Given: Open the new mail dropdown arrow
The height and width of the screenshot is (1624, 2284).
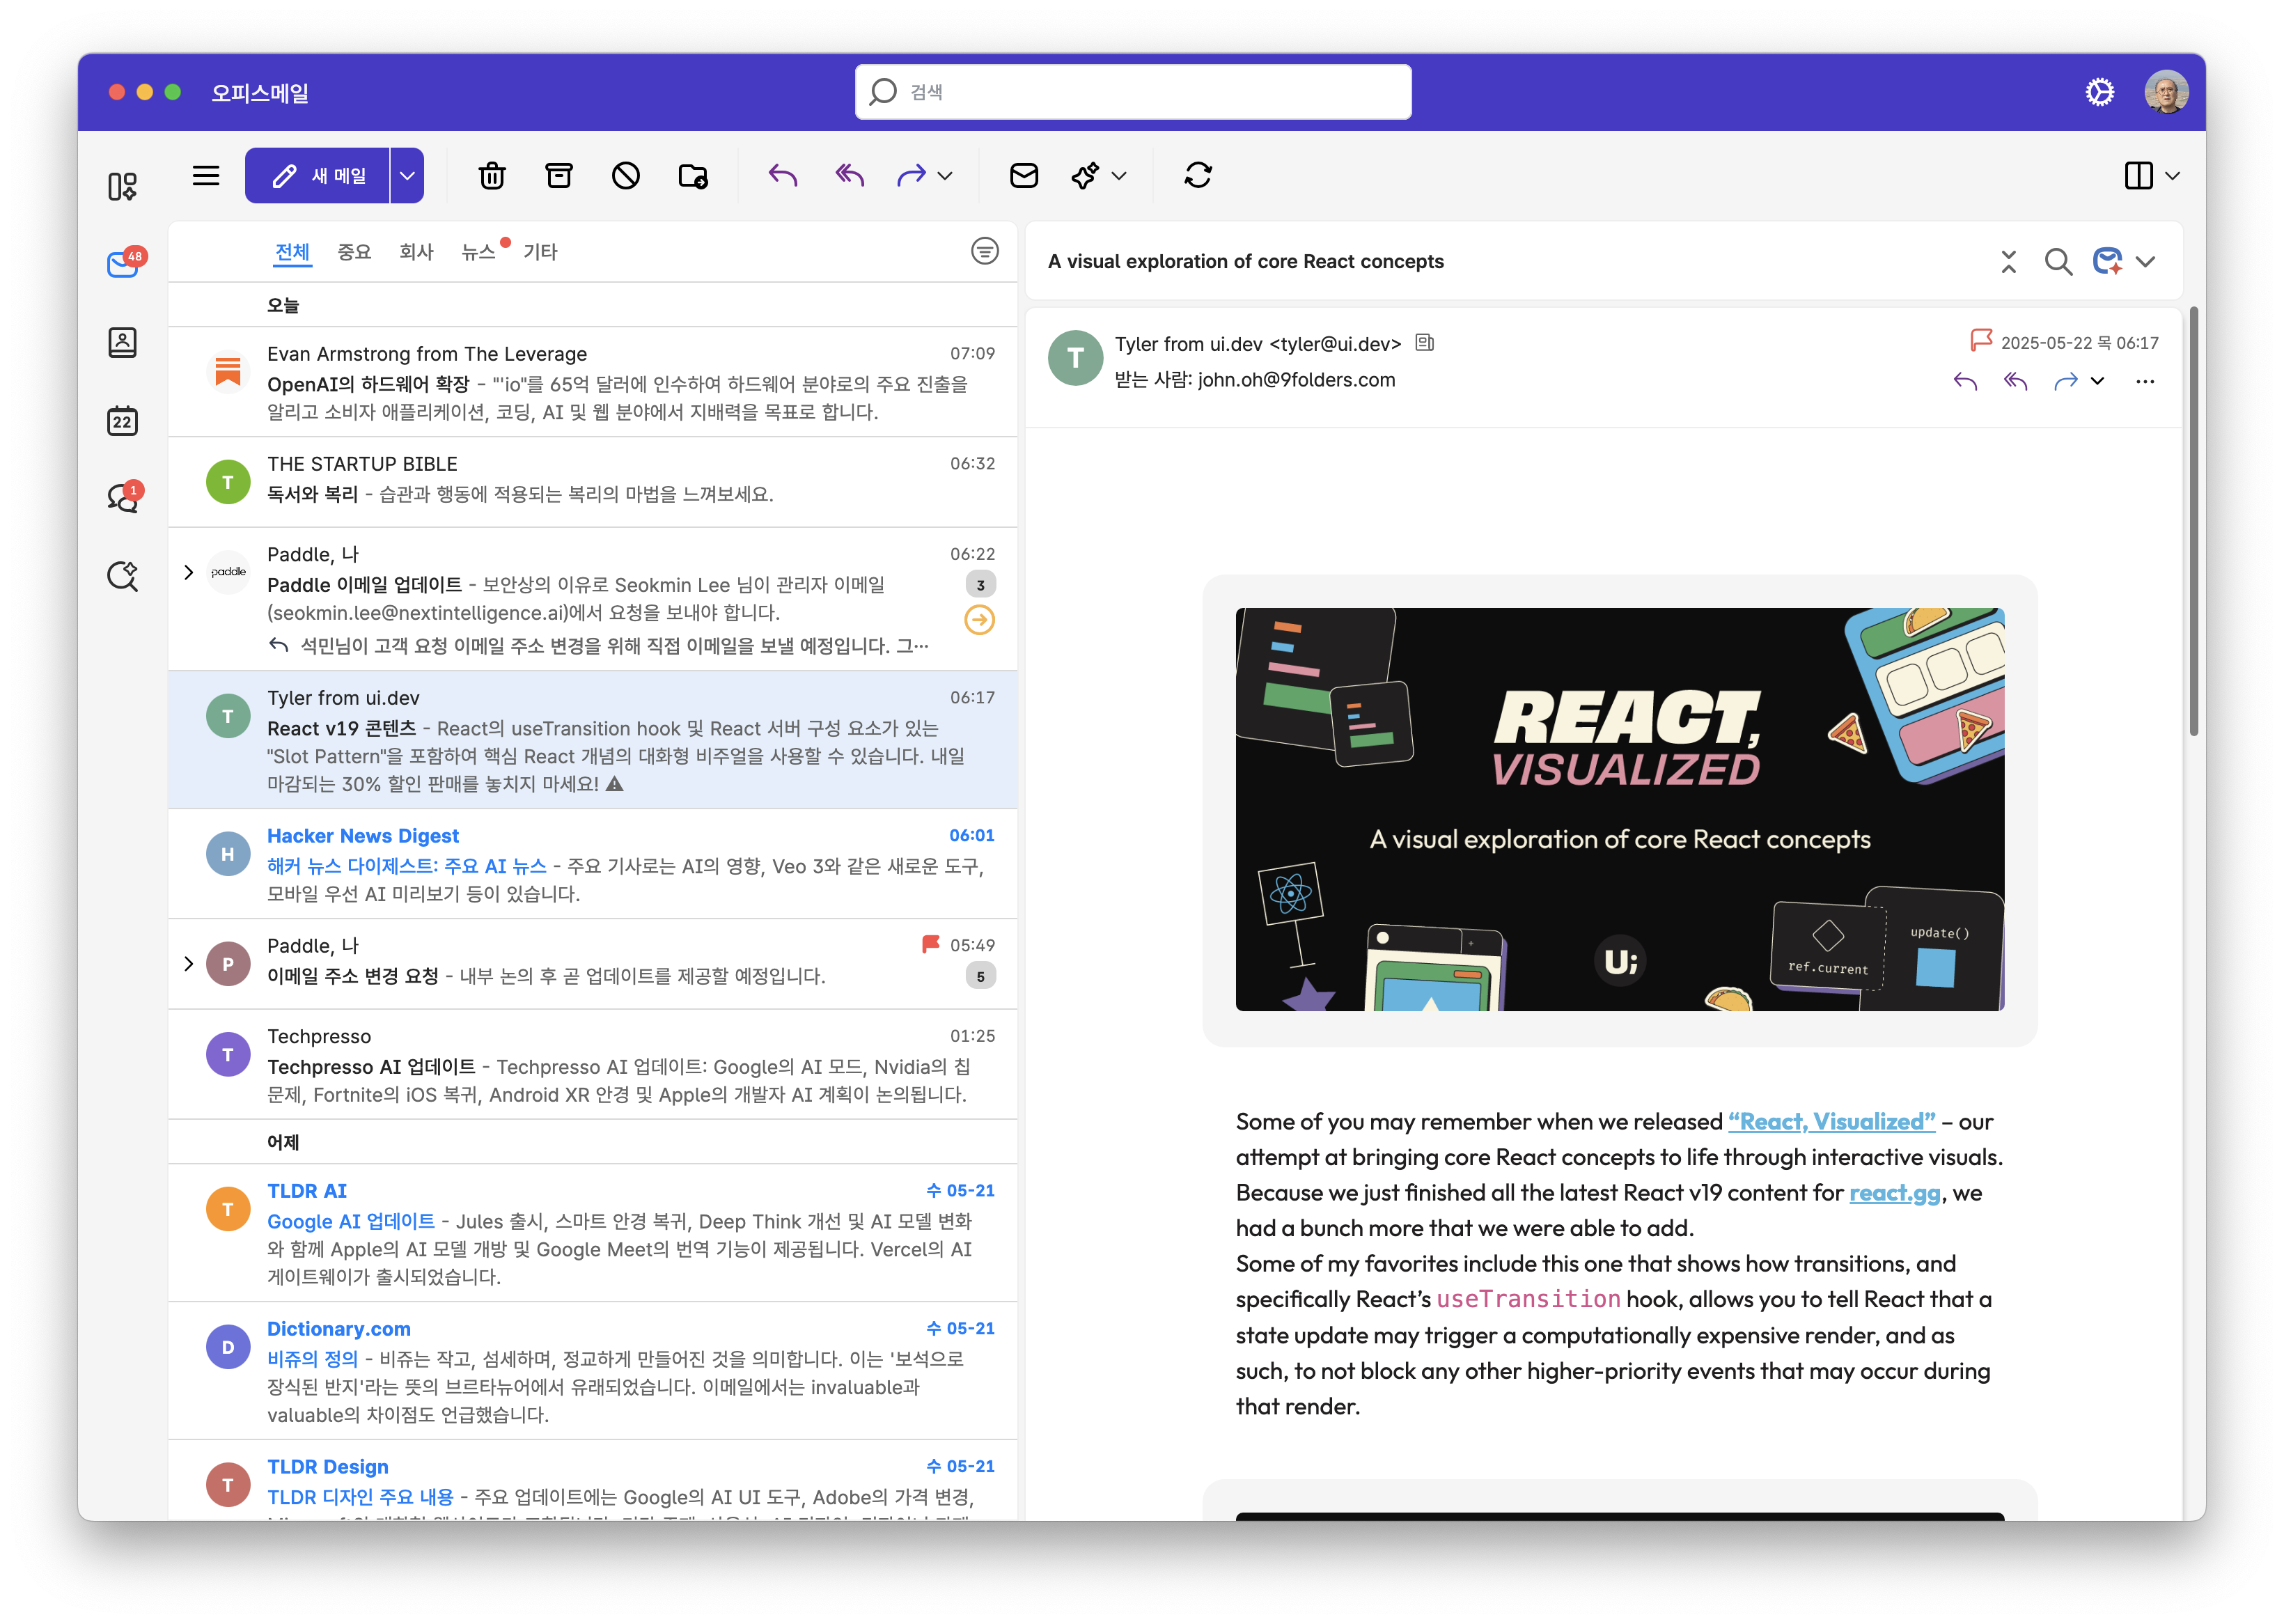Looking at the screenshot, I should pos(407,176).
